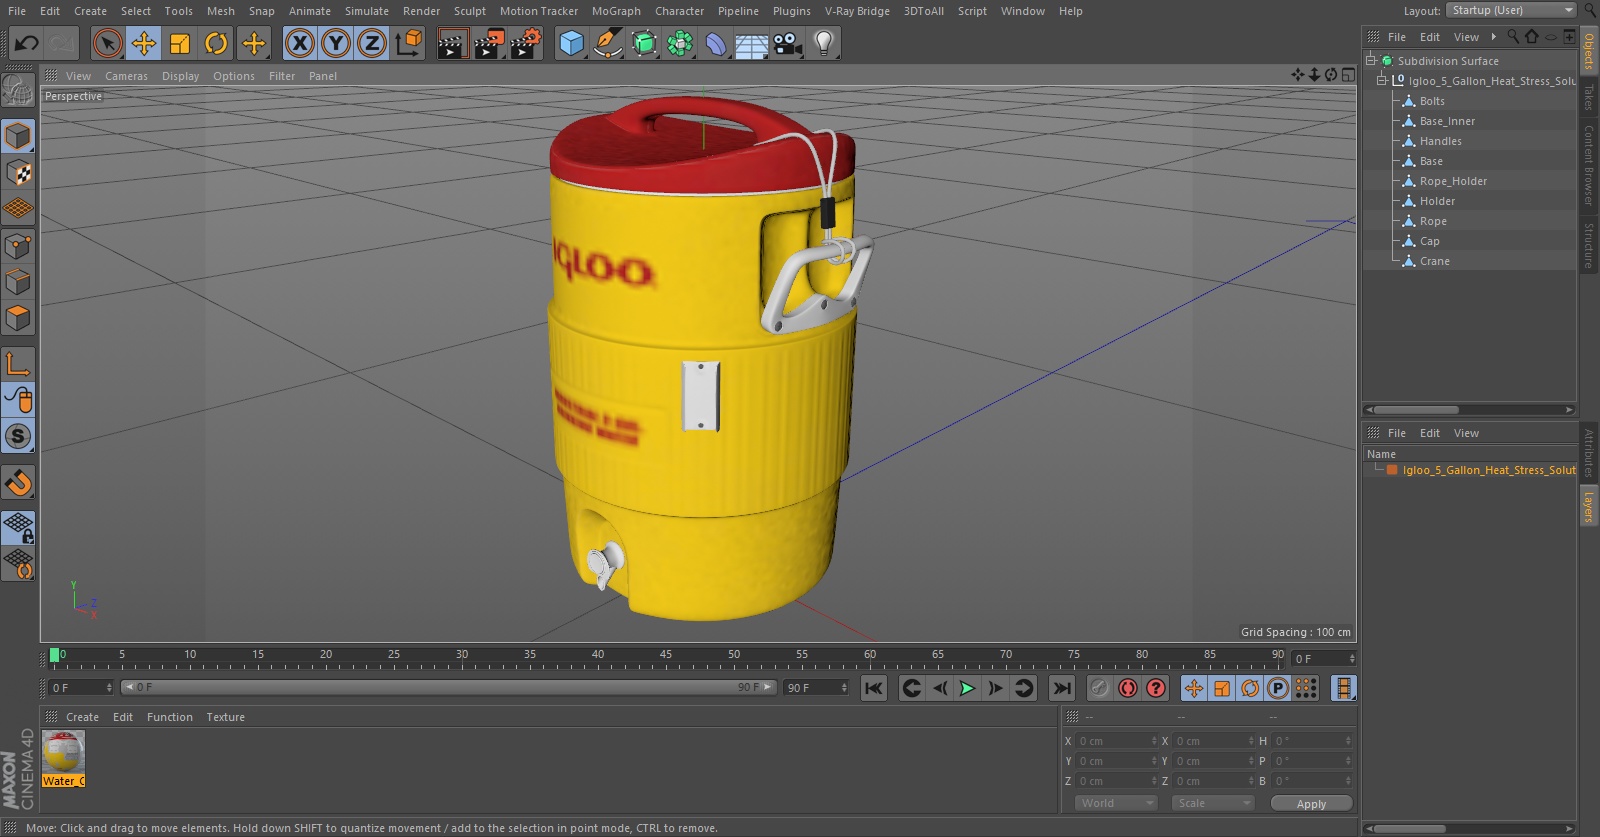Screen dimensions: 1600x837
Task: Step the end frame 90 F spinner
Action: (x=844, y=688)
